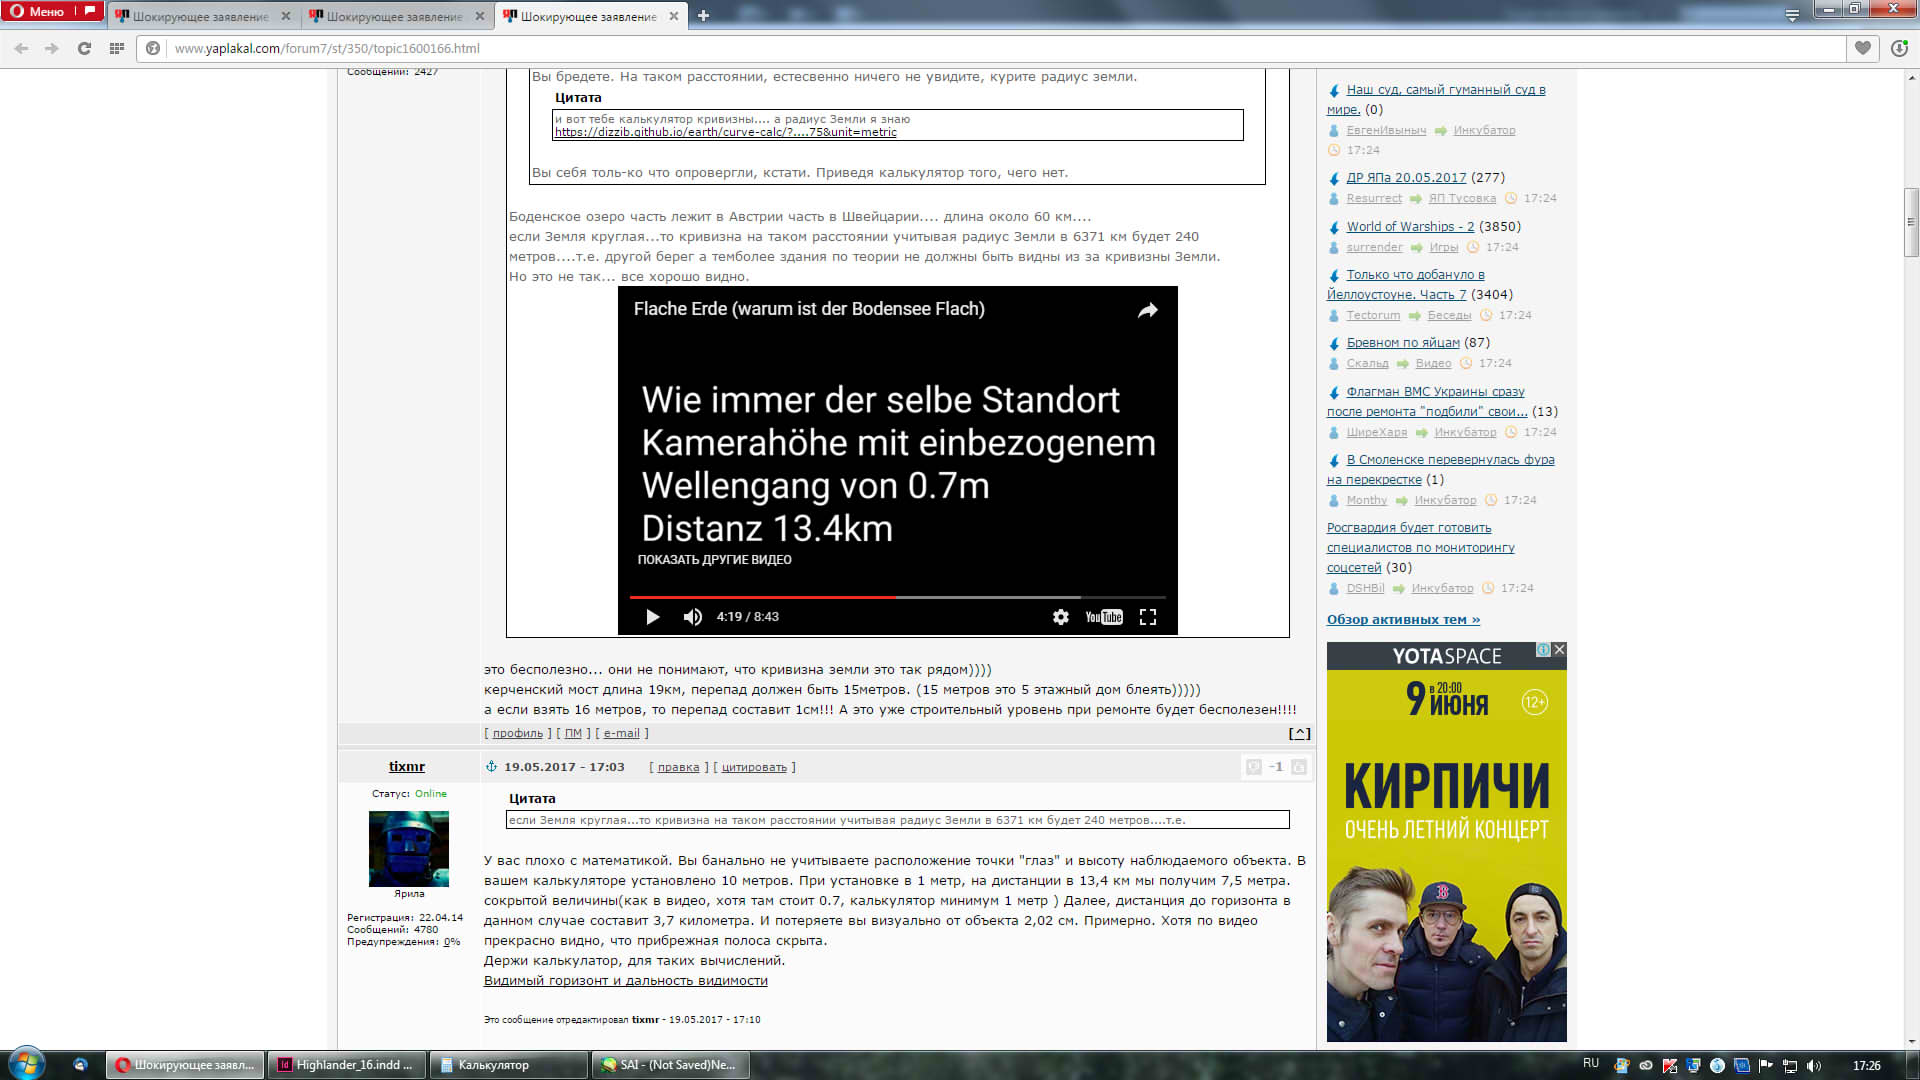Close the active third Шокирующее заявление tab
This screenshot has width=1920, height=1080.
point(673,16)
